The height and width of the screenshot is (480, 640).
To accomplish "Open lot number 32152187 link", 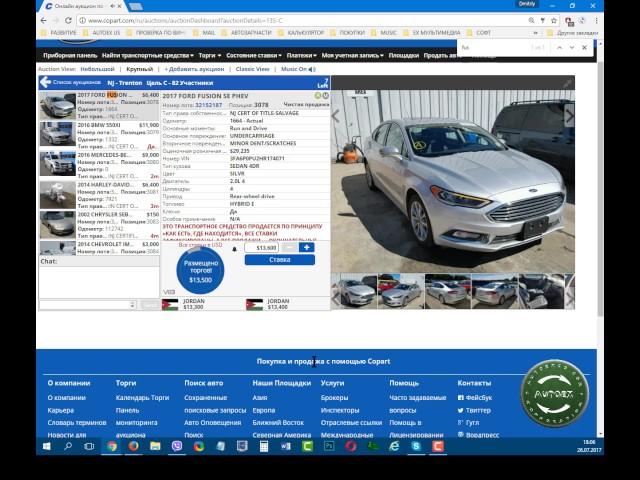I will click(x=209, y=105).
